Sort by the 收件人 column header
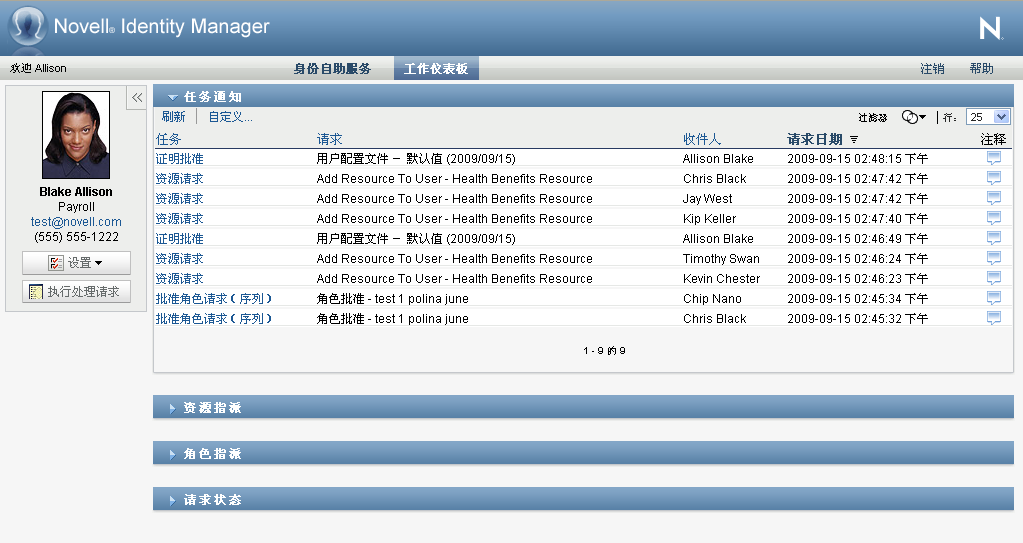 (x=702, y=139)
